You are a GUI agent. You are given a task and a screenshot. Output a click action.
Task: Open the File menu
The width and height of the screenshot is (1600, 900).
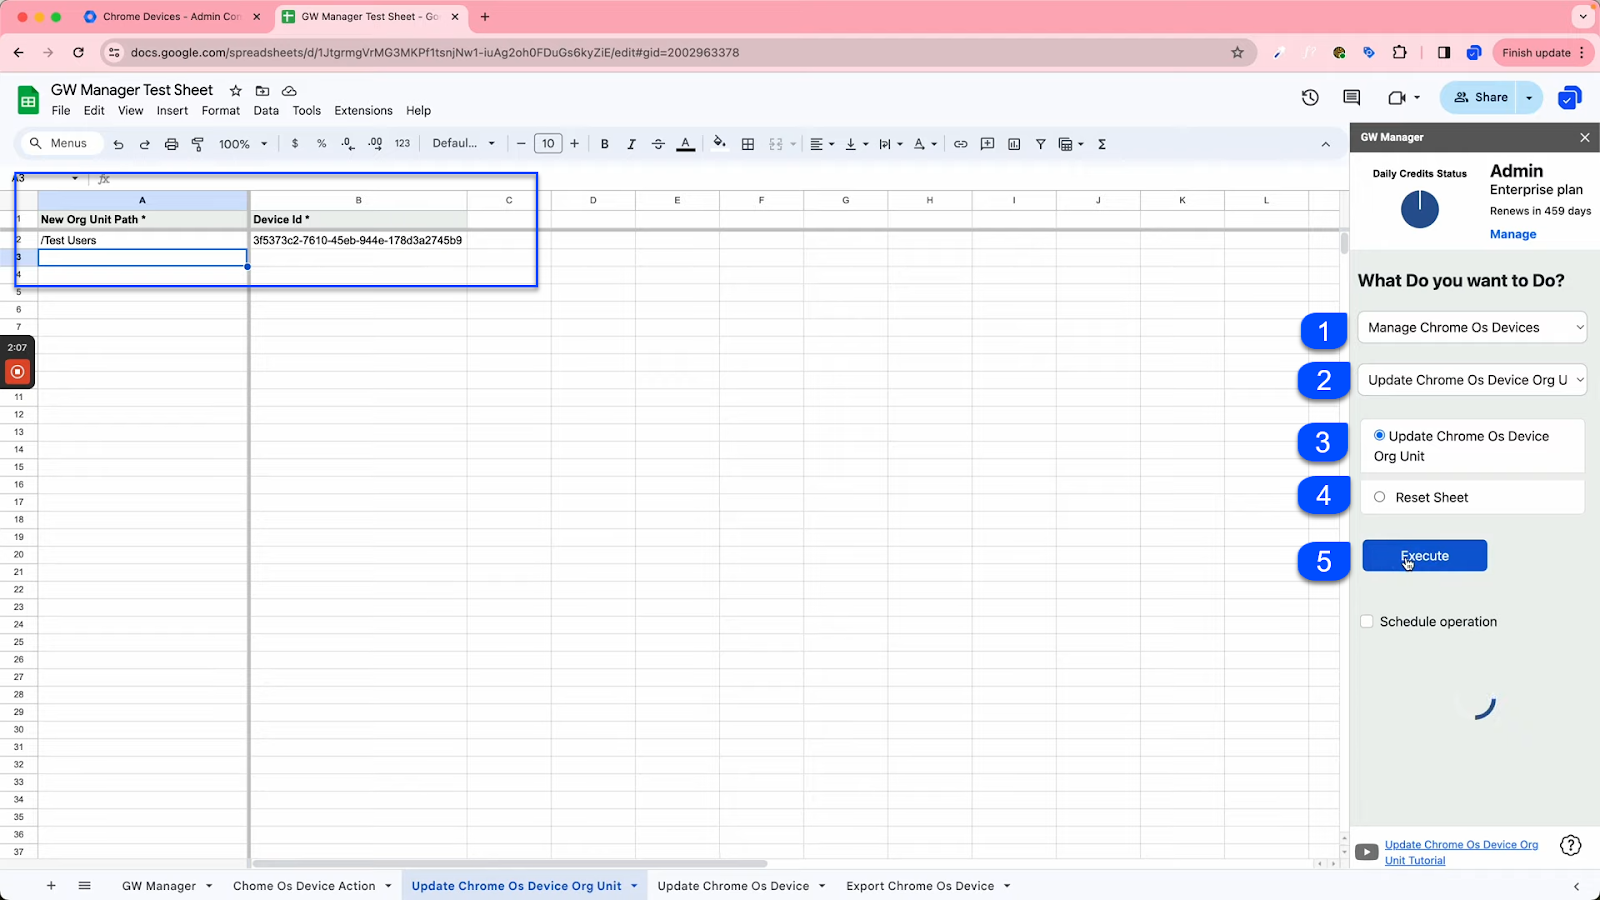[x=61, y=111]
